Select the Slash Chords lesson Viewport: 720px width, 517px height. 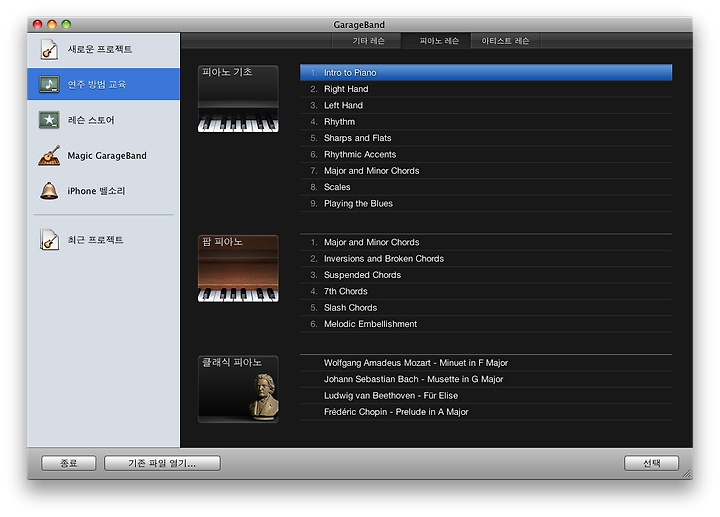(486, 308)
